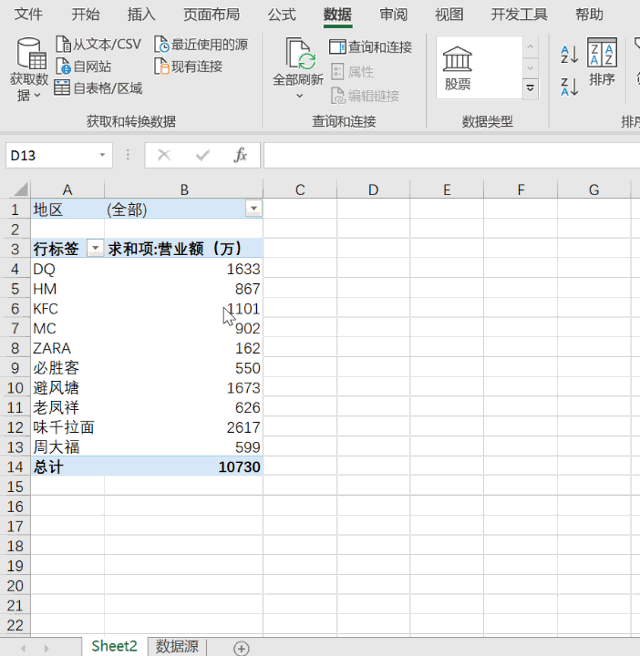This screenshot has width=640, height=656.
Task: Click the DQ row label cell
Action: point(67,269)
